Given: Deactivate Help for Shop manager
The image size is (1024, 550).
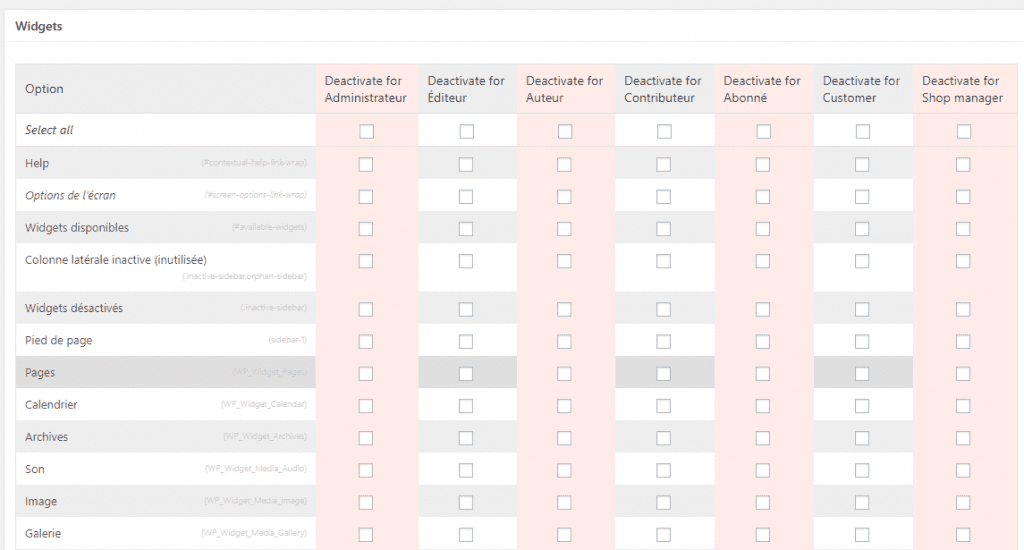Looking at the screenshot, I should [x=963, y=164].
